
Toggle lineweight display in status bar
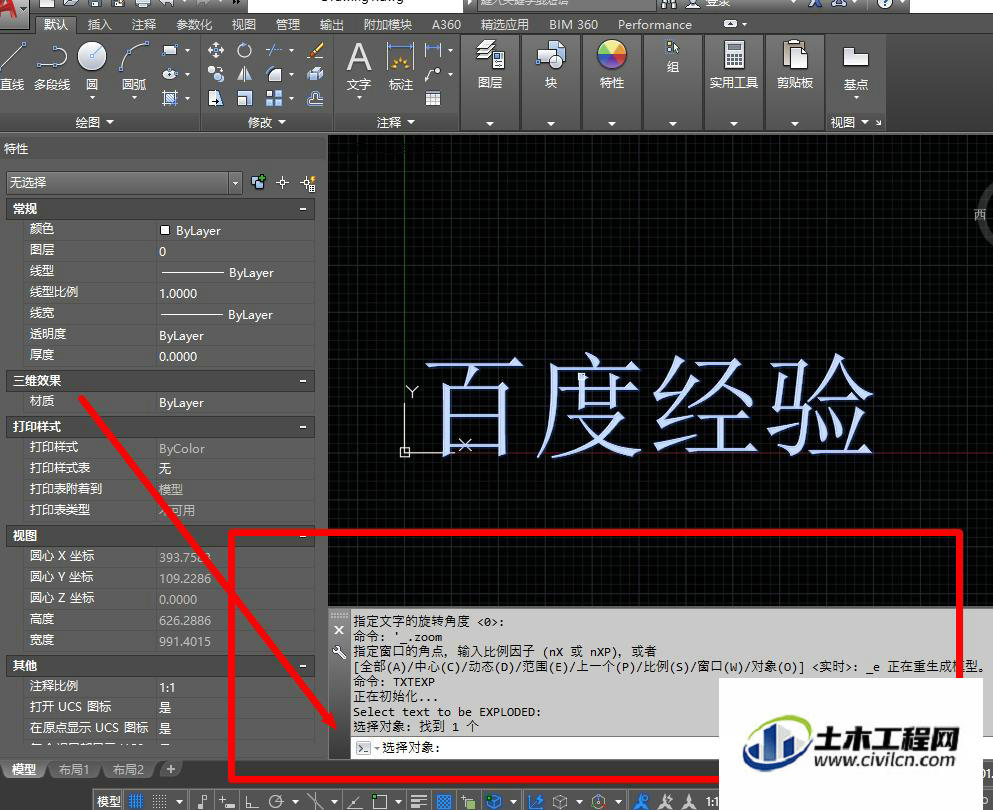[419, 801]
